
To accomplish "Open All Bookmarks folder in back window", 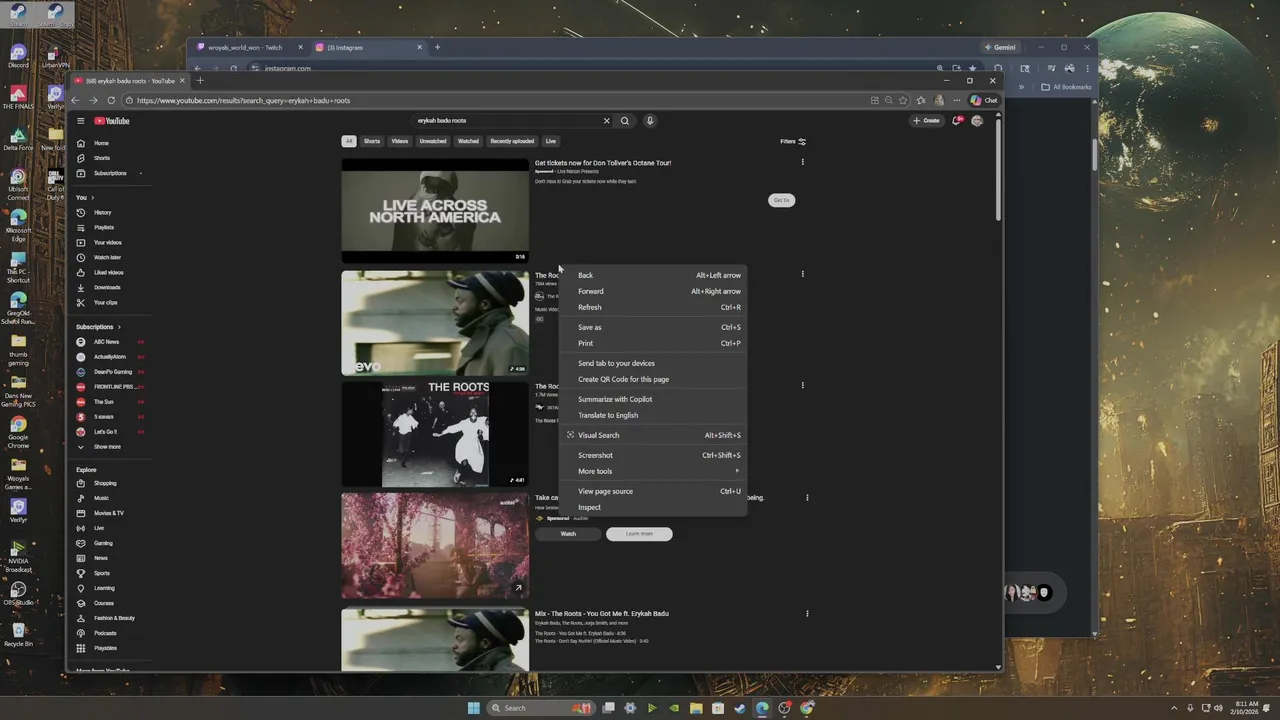I will [1066, 87].
